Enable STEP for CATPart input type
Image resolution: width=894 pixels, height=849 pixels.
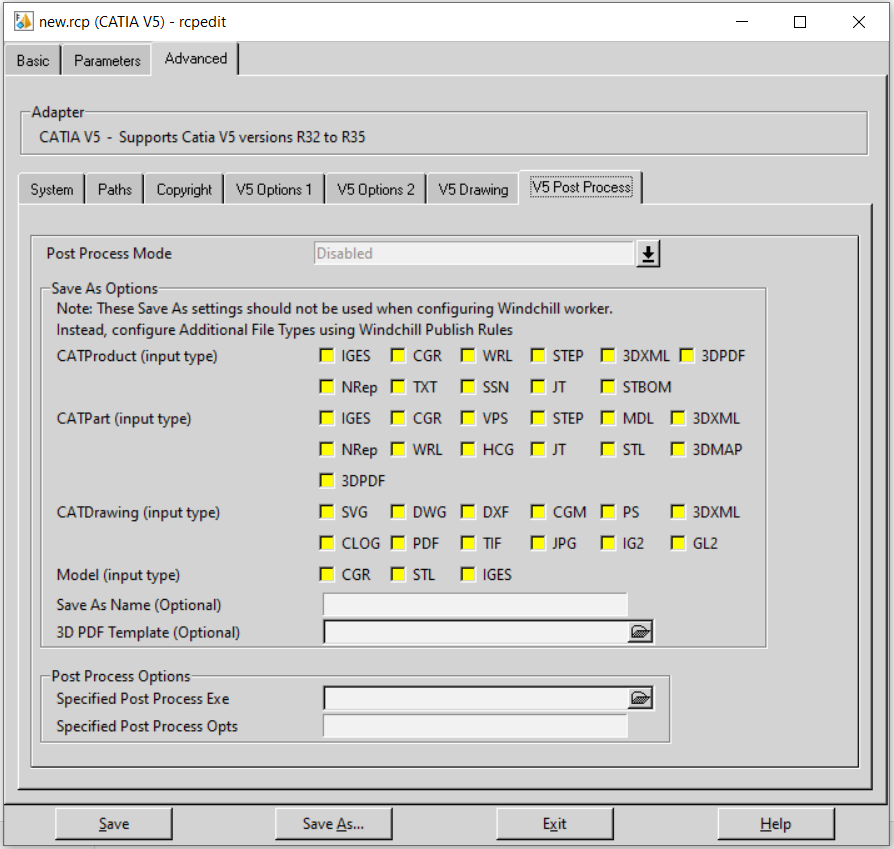tap(538, 419)
